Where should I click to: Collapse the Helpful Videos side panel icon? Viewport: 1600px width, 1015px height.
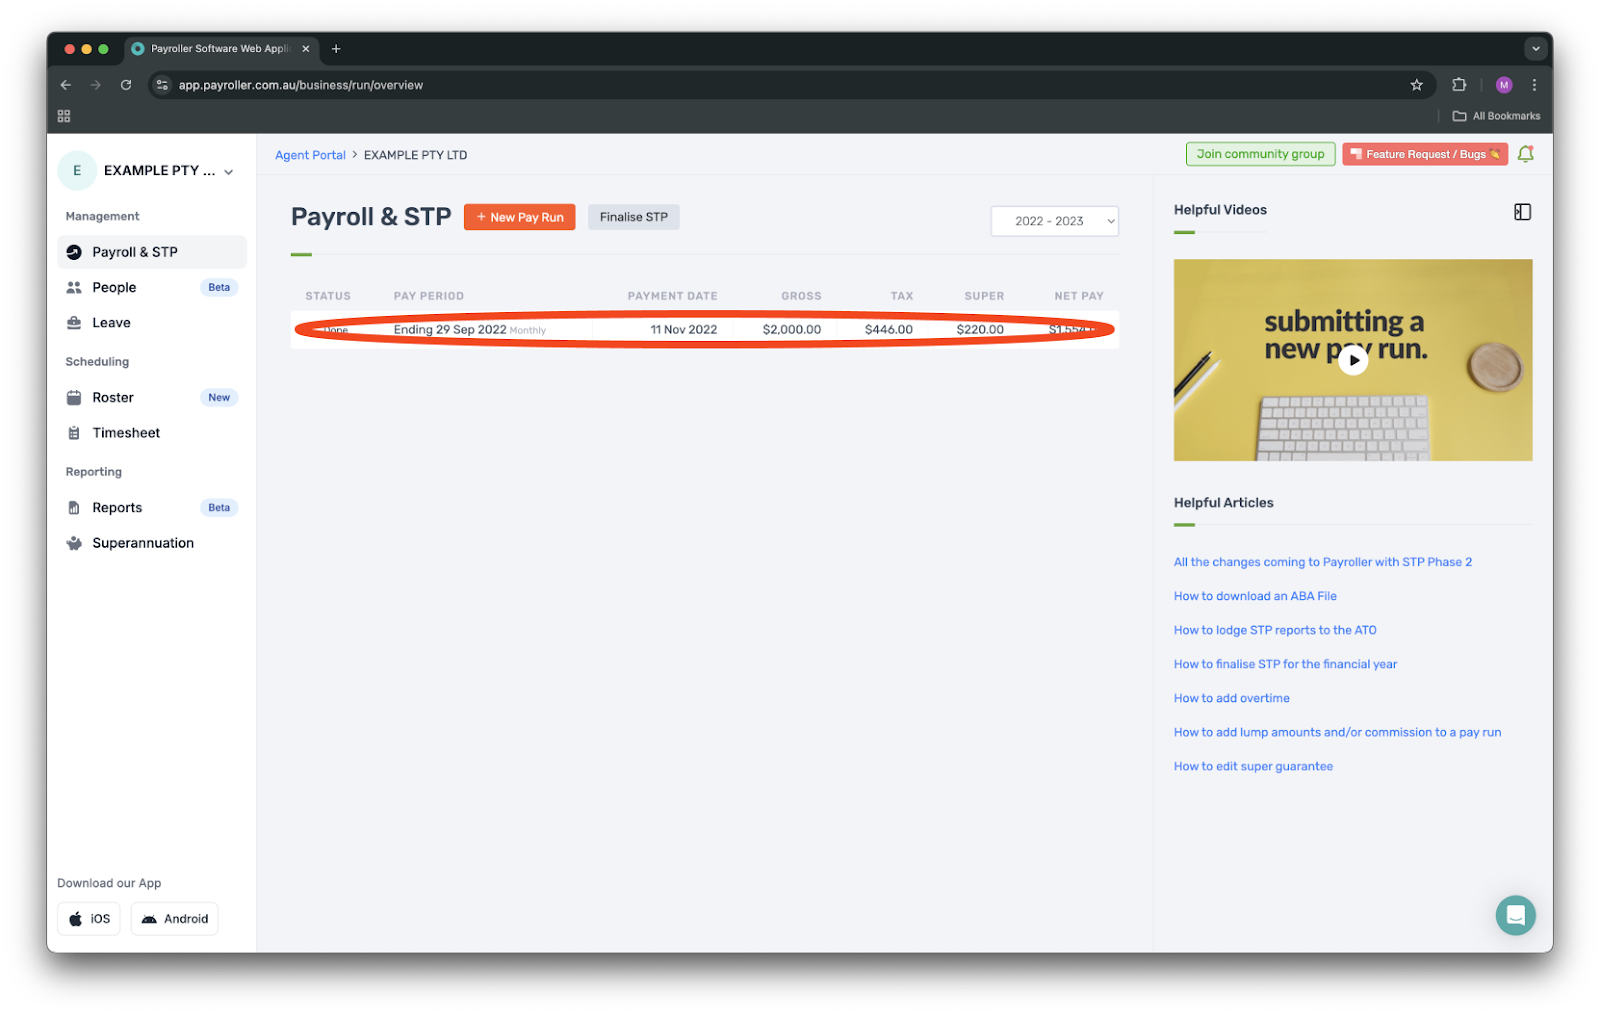point(1522,212)
